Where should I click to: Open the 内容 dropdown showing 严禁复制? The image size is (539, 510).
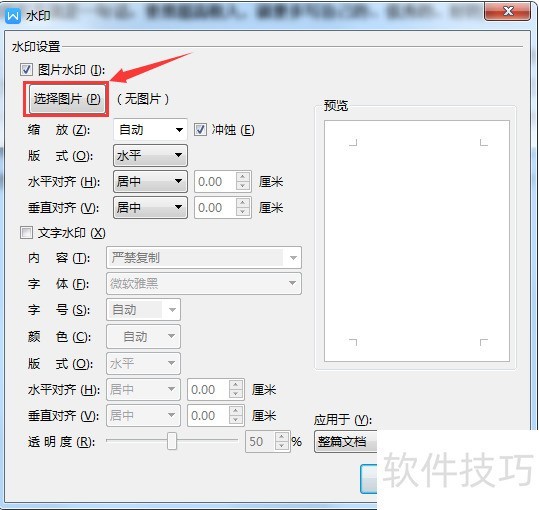click(x=204, y=257)
